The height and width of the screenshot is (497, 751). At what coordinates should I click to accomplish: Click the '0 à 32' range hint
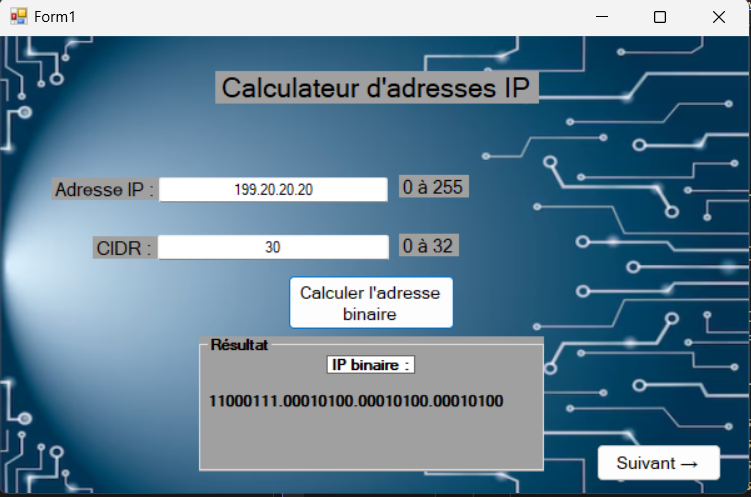[429, 246]
